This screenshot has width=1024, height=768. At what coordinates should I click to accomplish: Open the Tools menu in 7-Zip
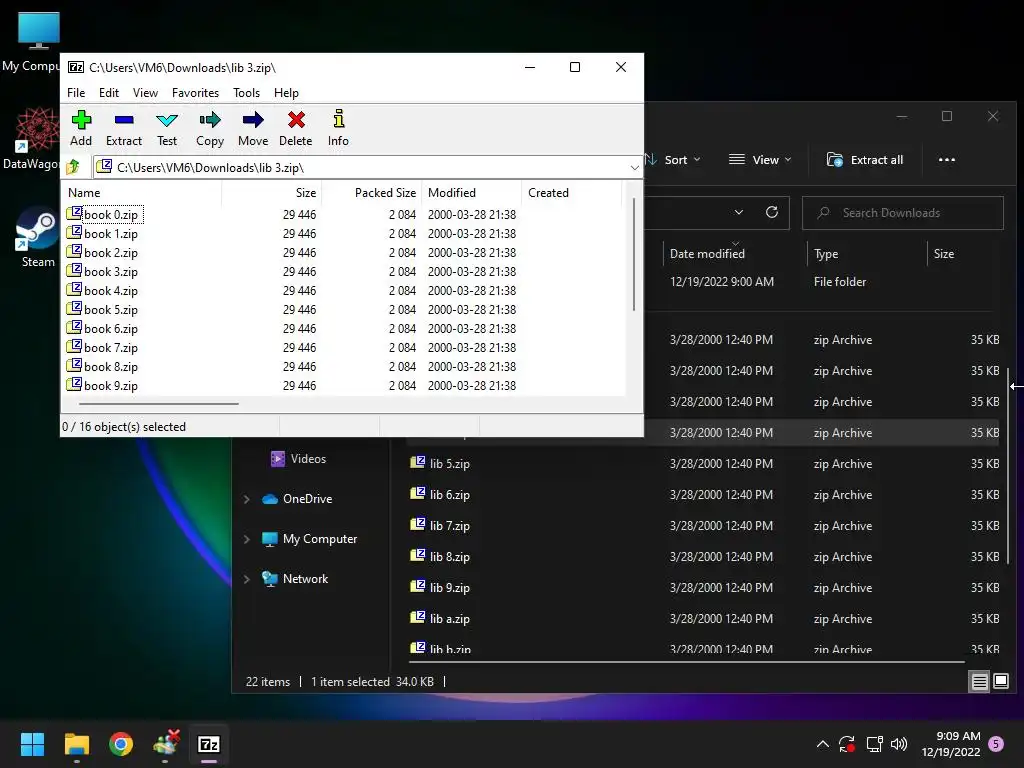[x=246, y=93]
